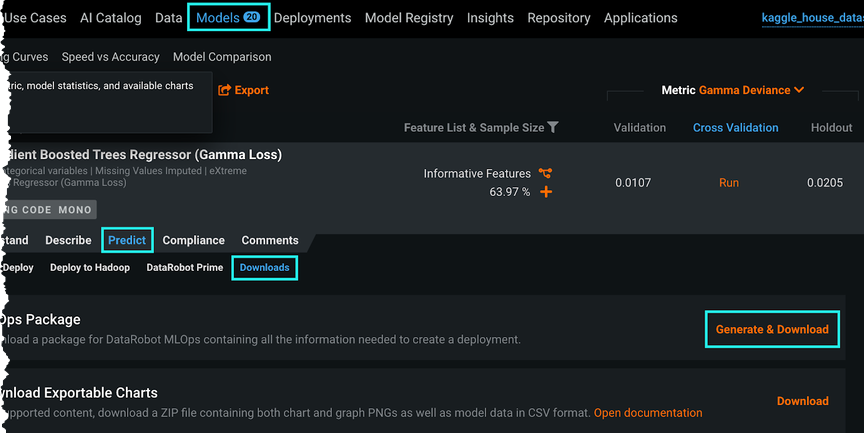Run cross validation for this model
864x433 pixels.
(x=729, y=183)
